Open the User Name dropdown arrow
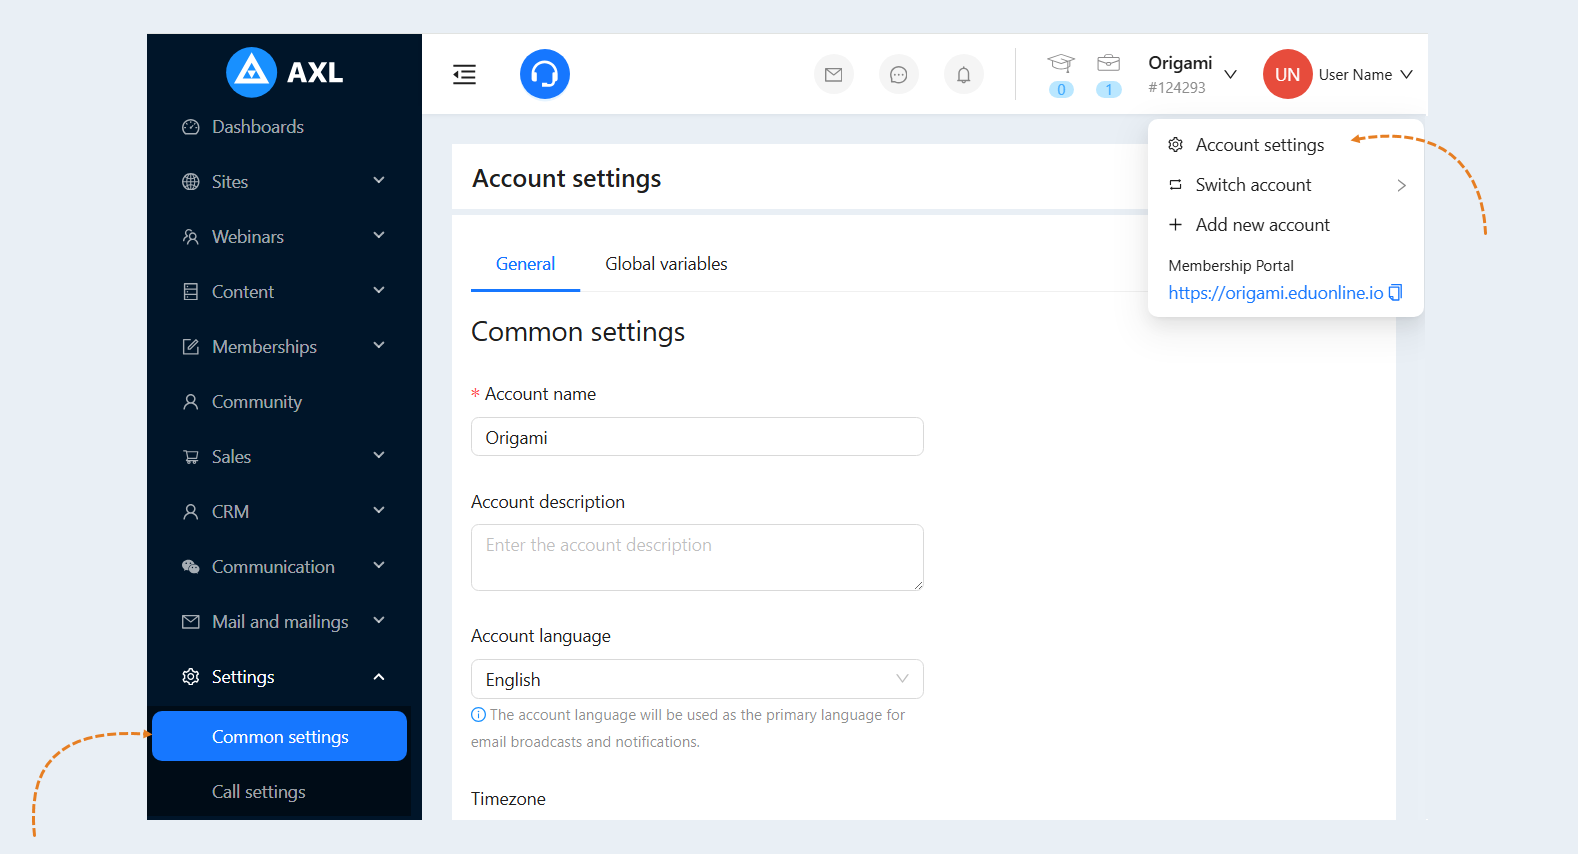 (x=1406, y=75)
